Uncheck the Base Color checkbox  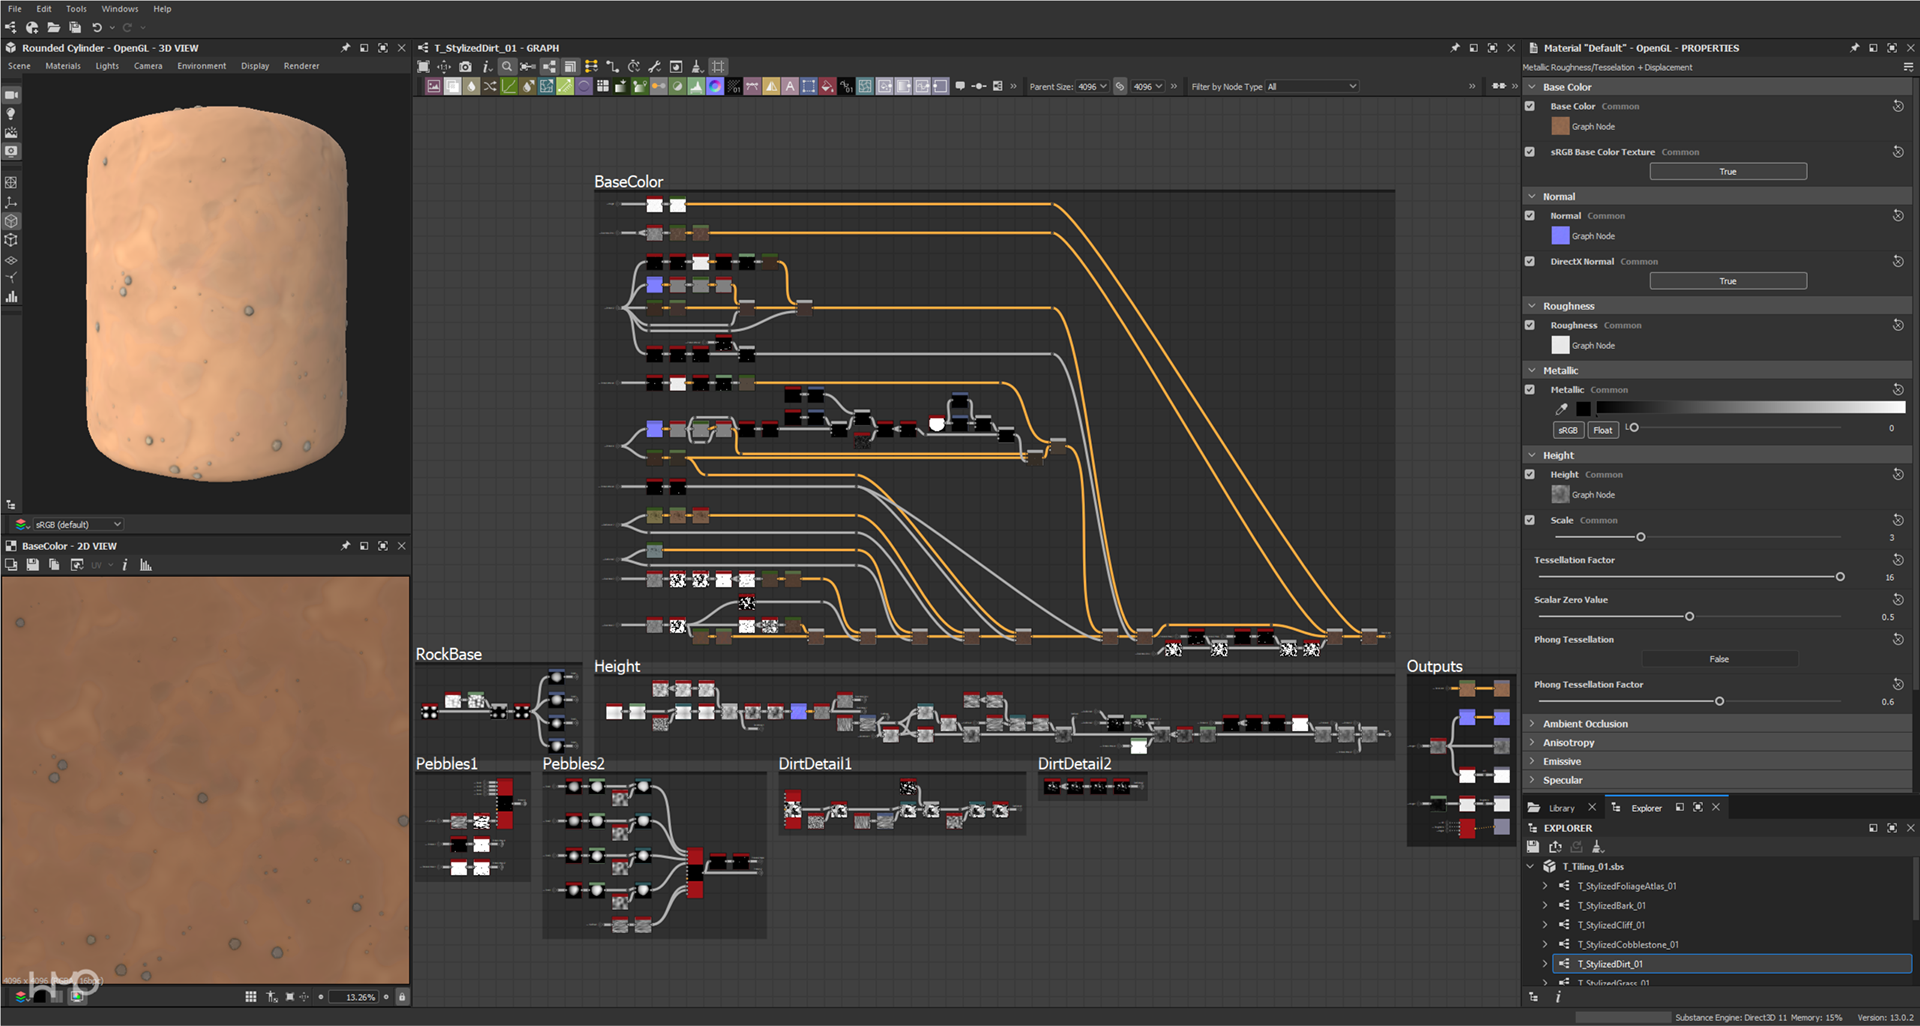pyautogui.click(x=1530, y=106)
